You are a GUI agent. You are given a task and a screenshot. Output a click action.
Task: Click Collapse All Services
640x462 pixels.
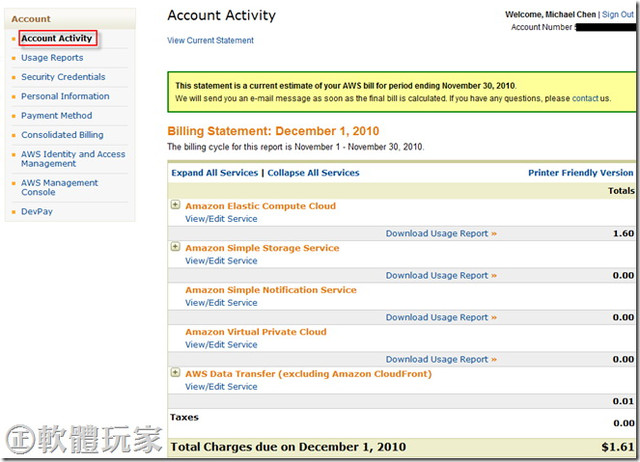(x=313, y=173)
